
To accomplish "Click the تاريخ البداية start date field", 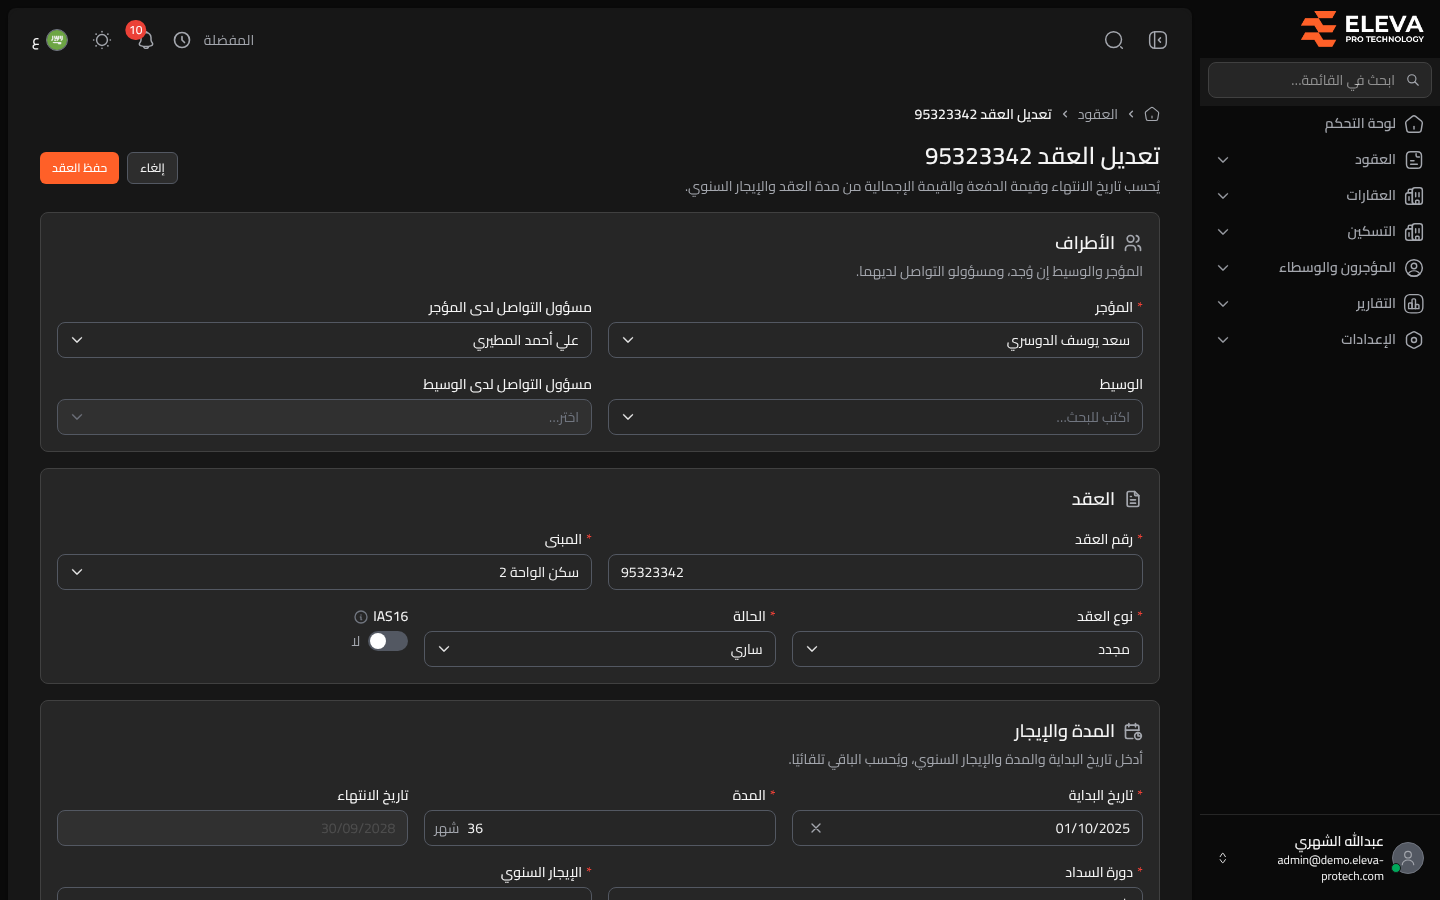I will click(x=967, y=828).
